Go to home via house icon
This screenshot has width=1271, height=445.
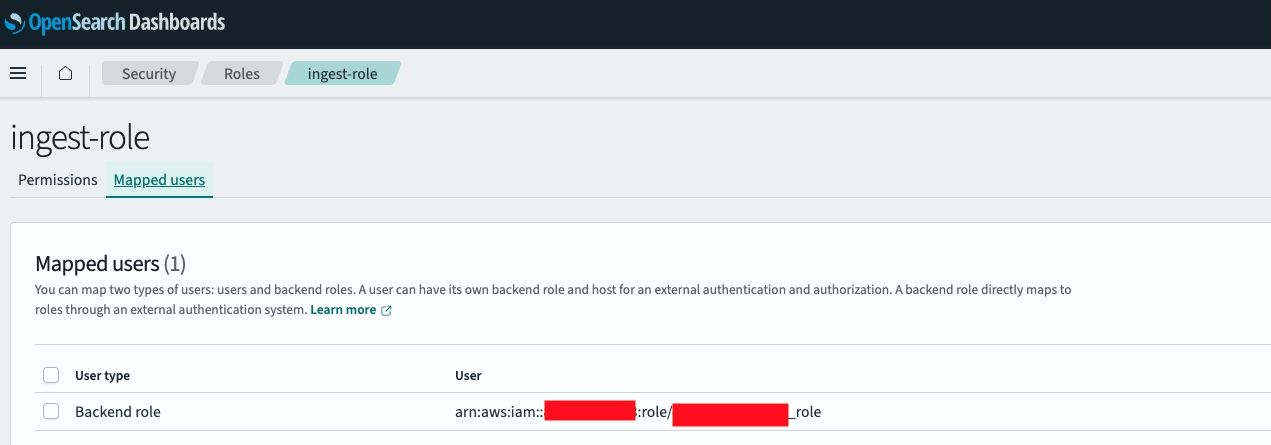(x=65, y=73)
